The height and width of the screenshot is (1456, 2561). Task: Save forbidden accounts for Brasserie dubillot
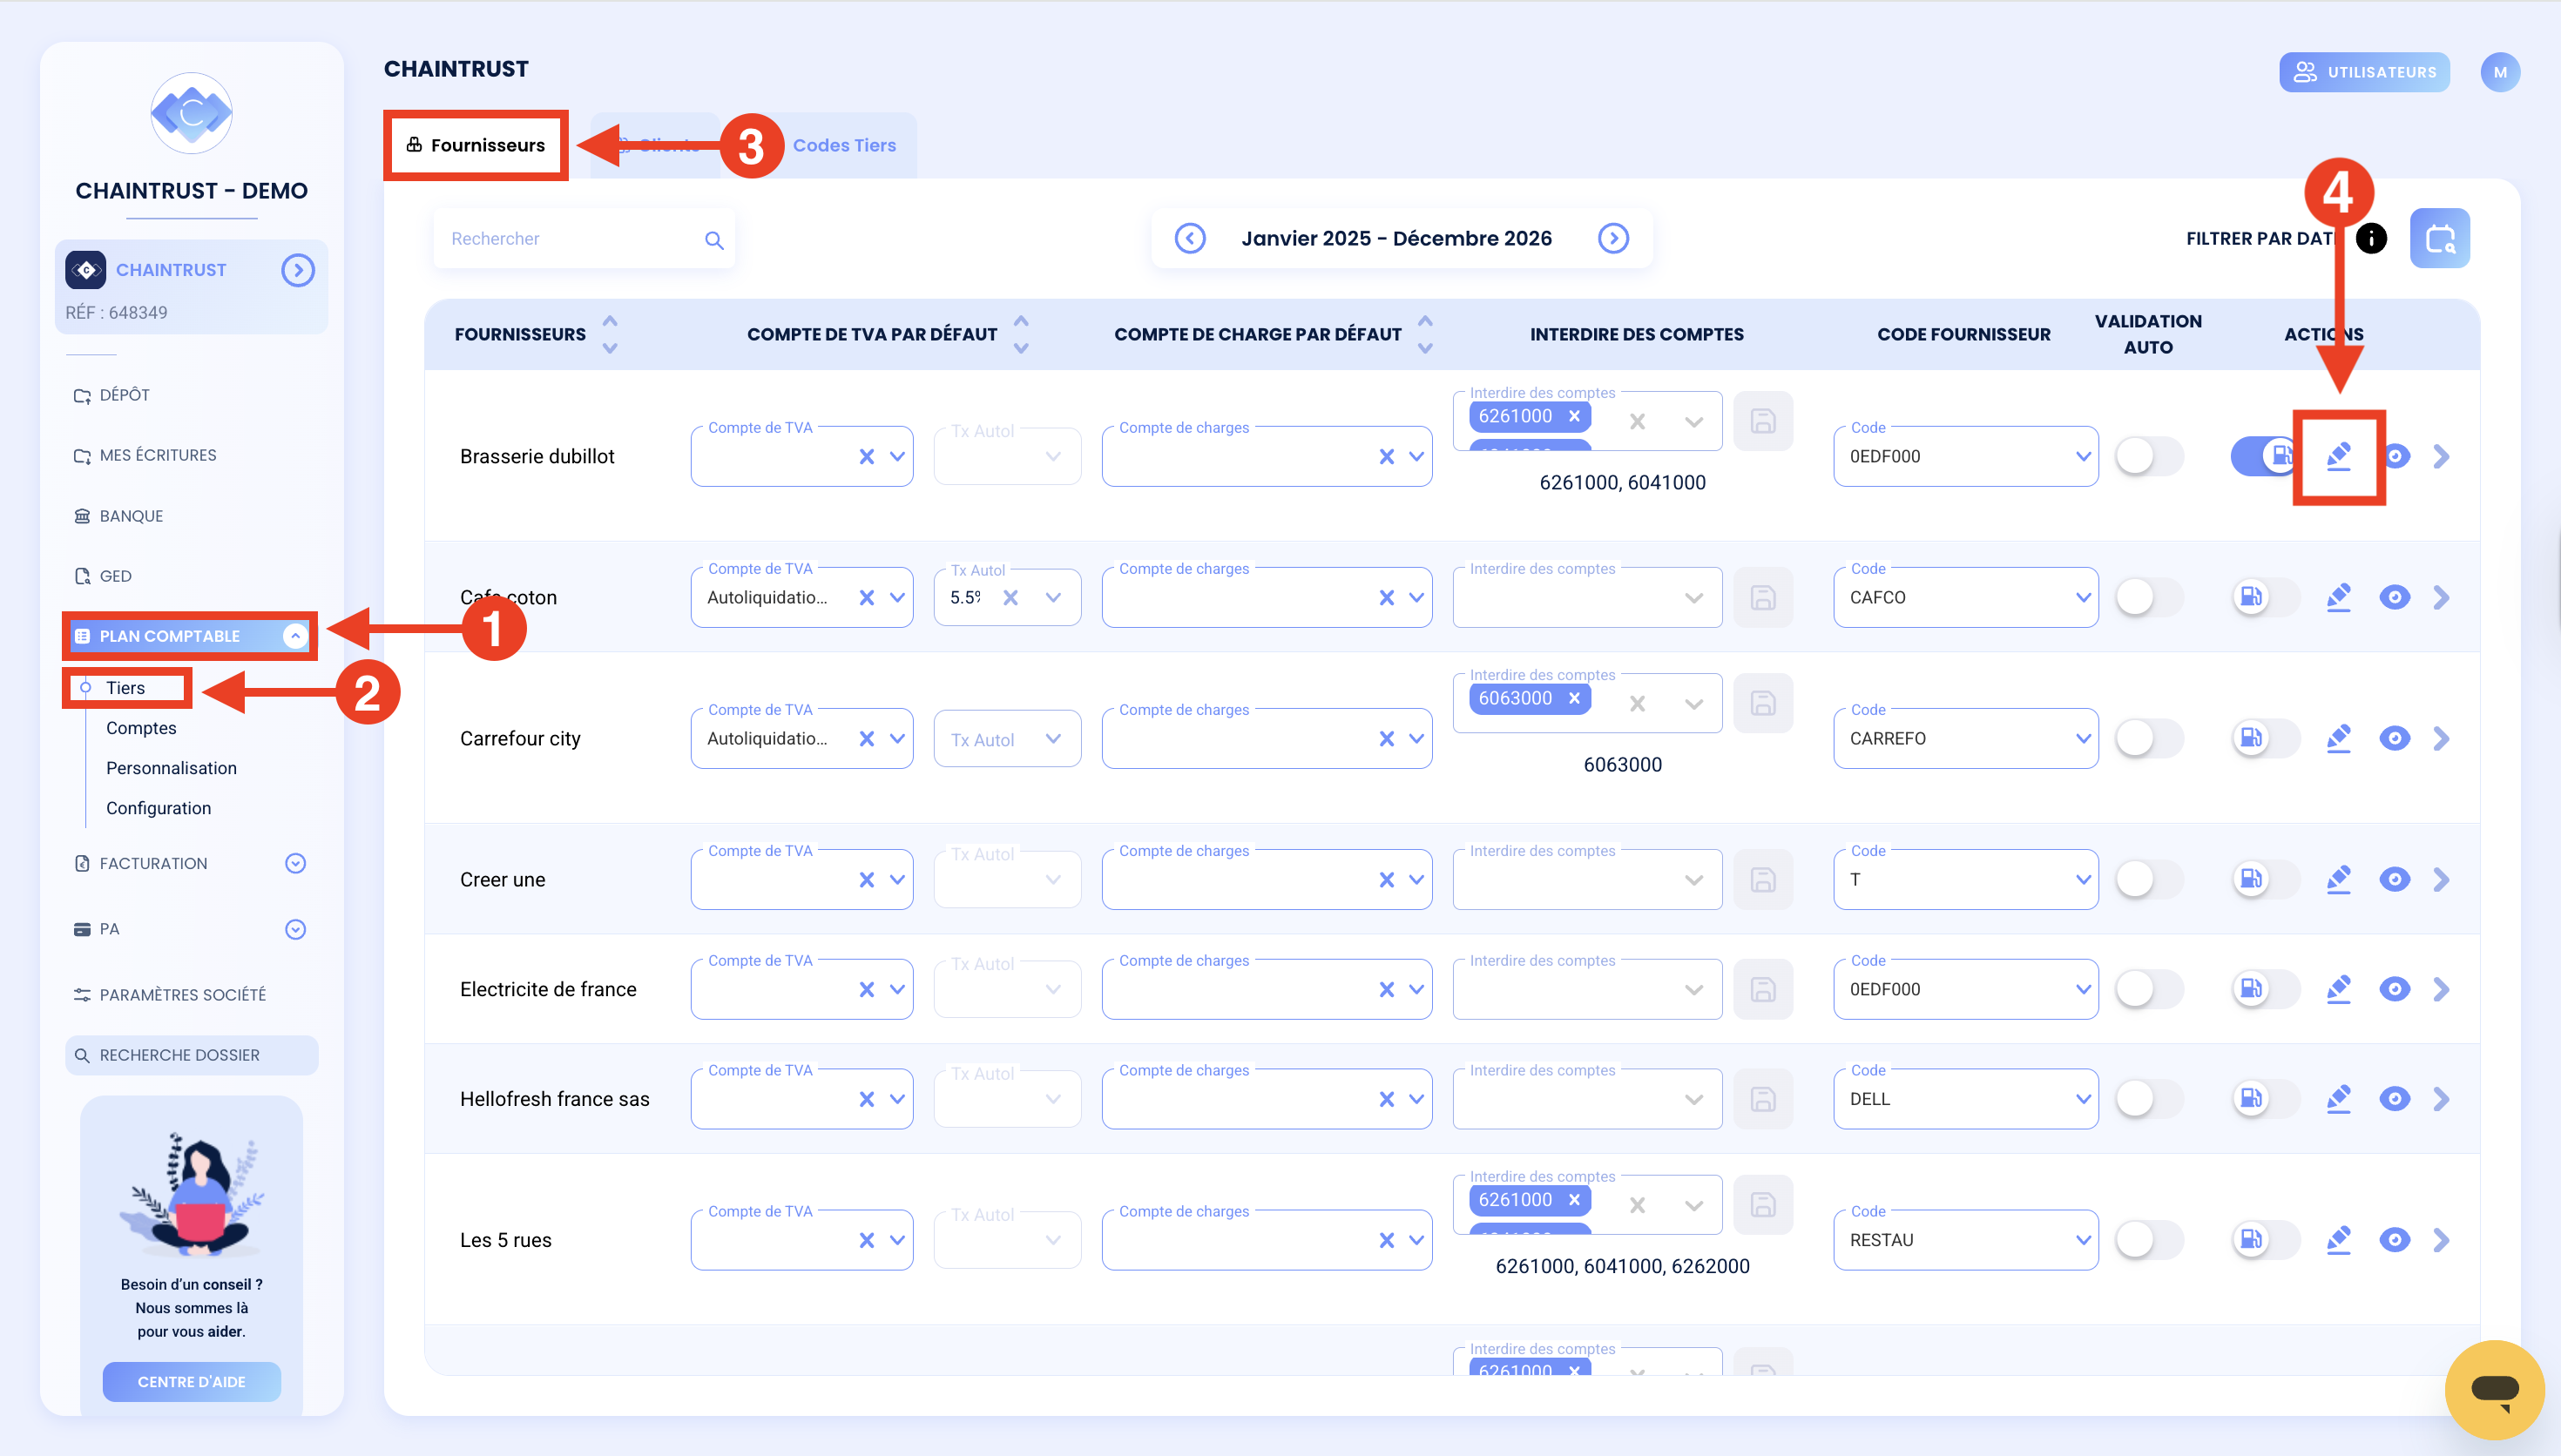(x=1763, y=421)
